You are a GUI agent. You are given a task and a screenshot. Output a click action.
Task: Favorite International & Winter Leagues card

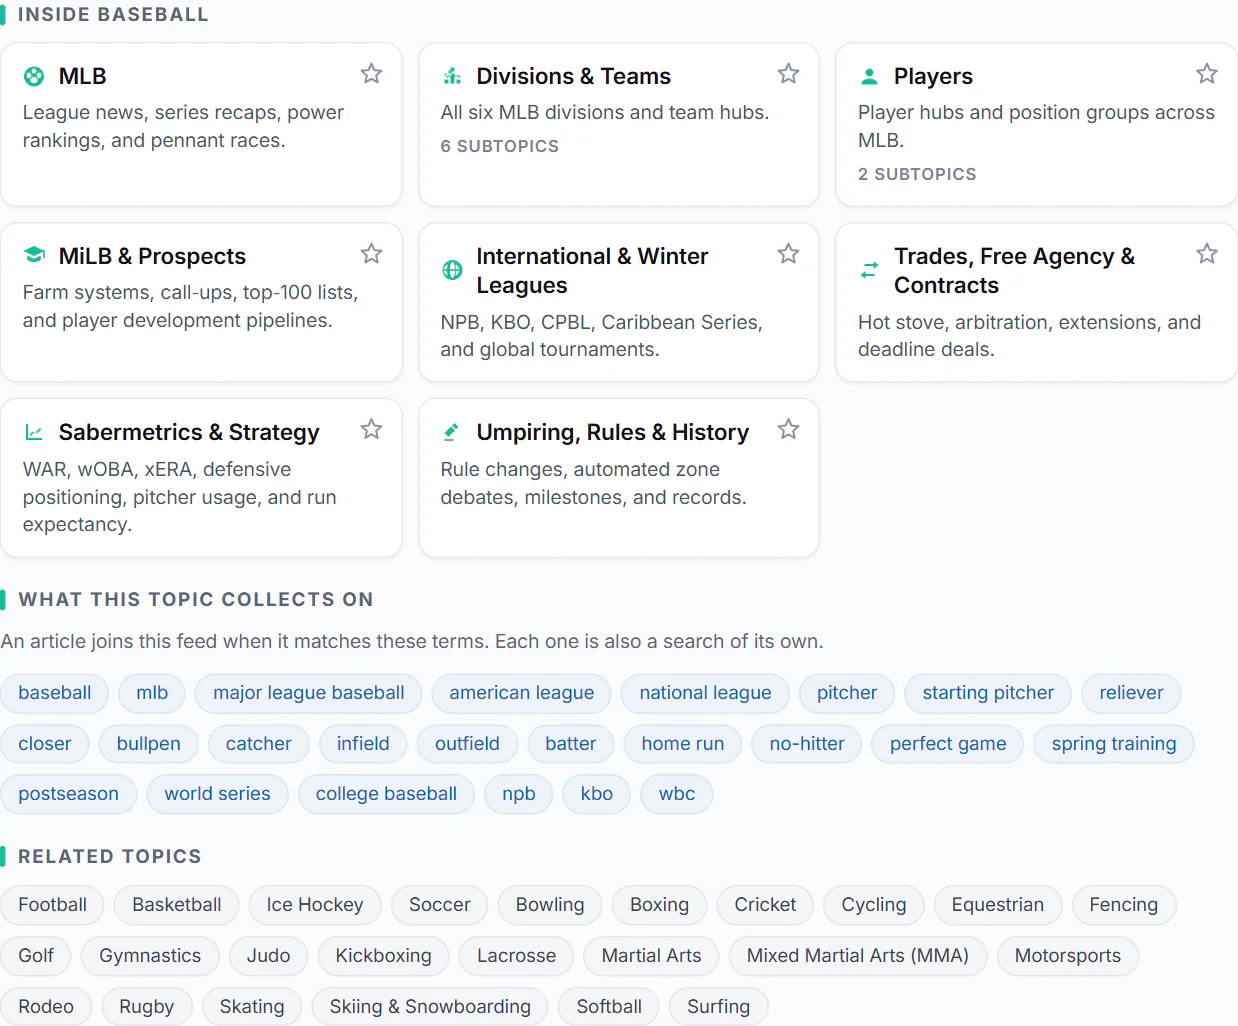click(x=788, y=254)
